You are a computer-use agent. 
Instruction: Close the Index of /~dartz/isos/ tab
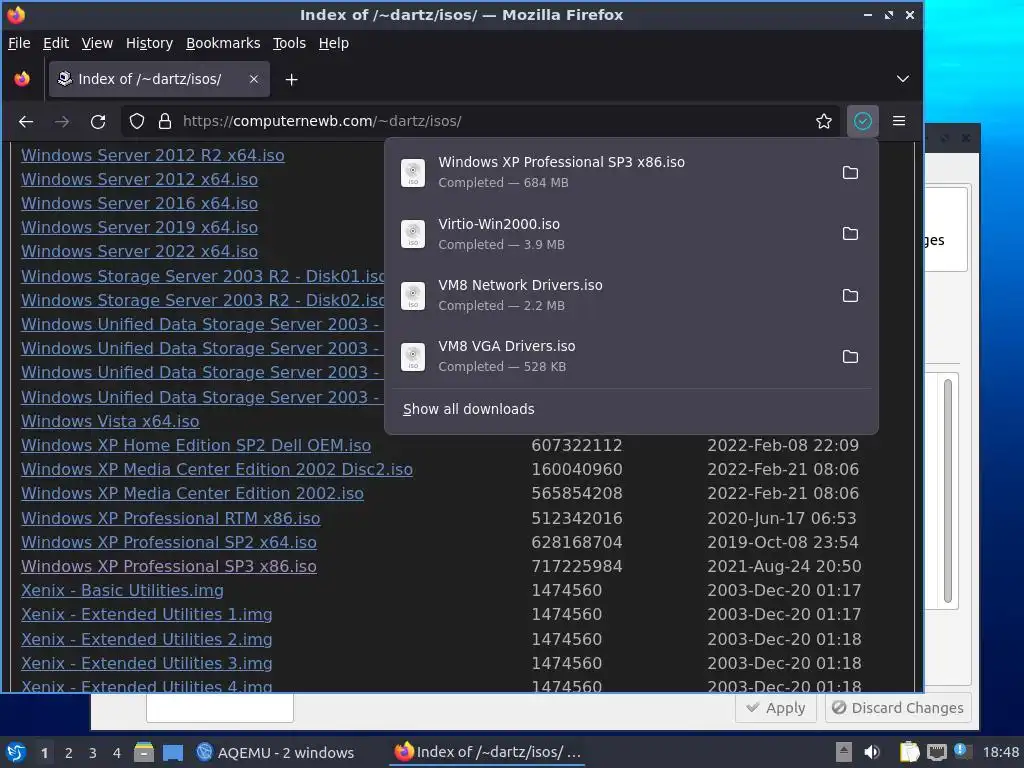[254, 79]
